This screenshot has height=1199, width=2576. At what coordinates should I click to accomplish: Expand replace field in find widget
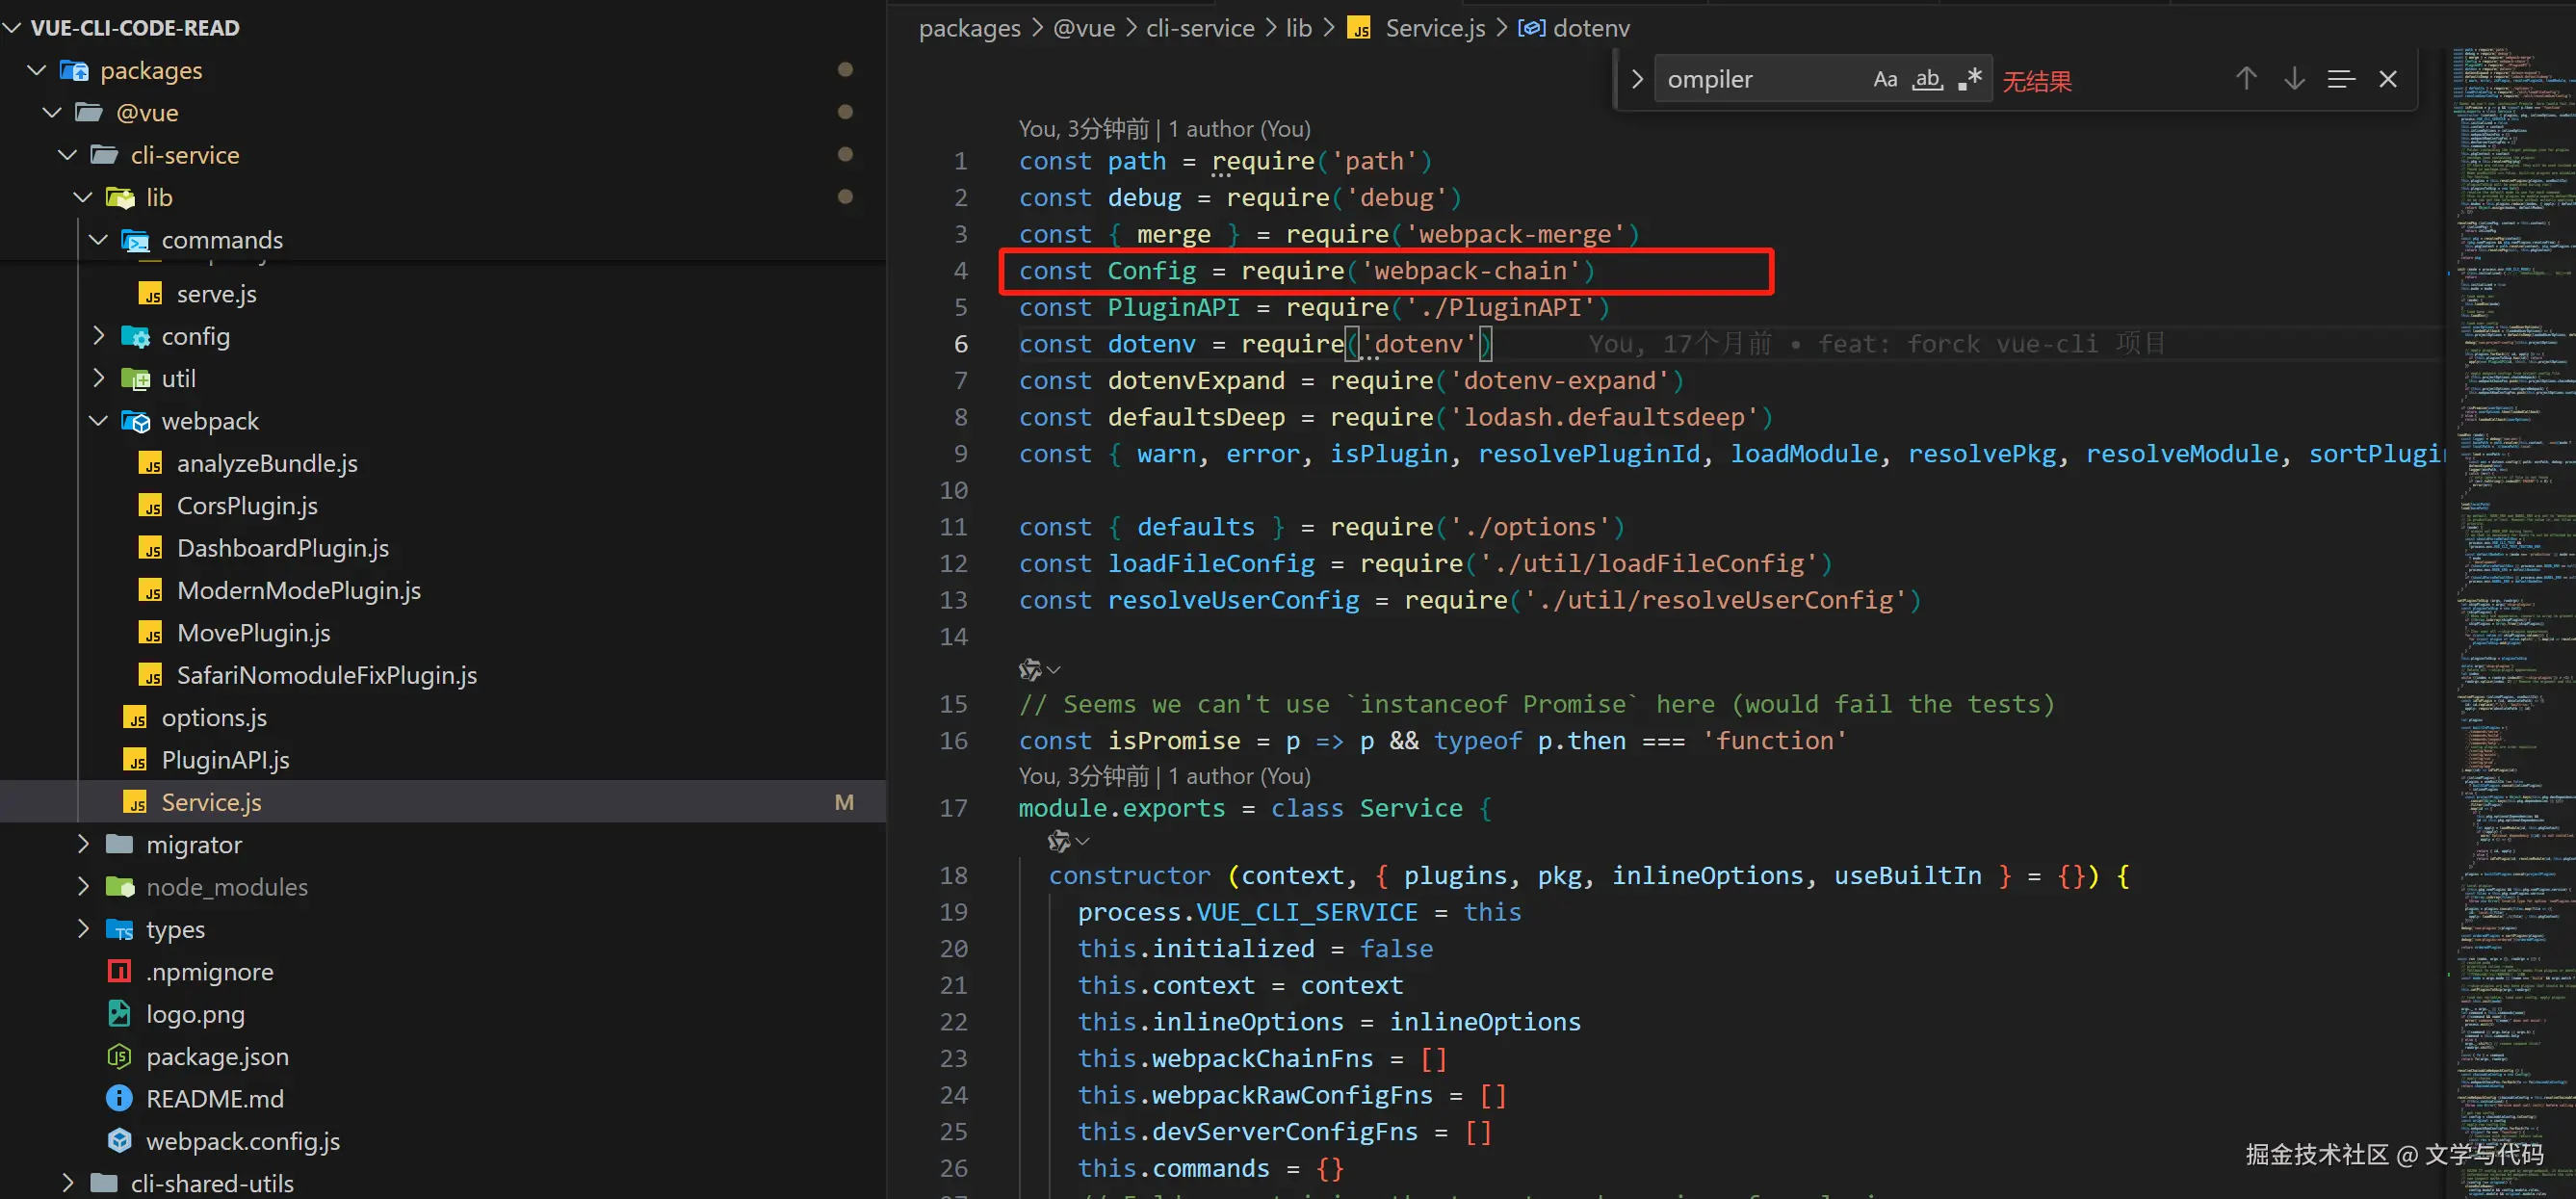pos(1637,79)
